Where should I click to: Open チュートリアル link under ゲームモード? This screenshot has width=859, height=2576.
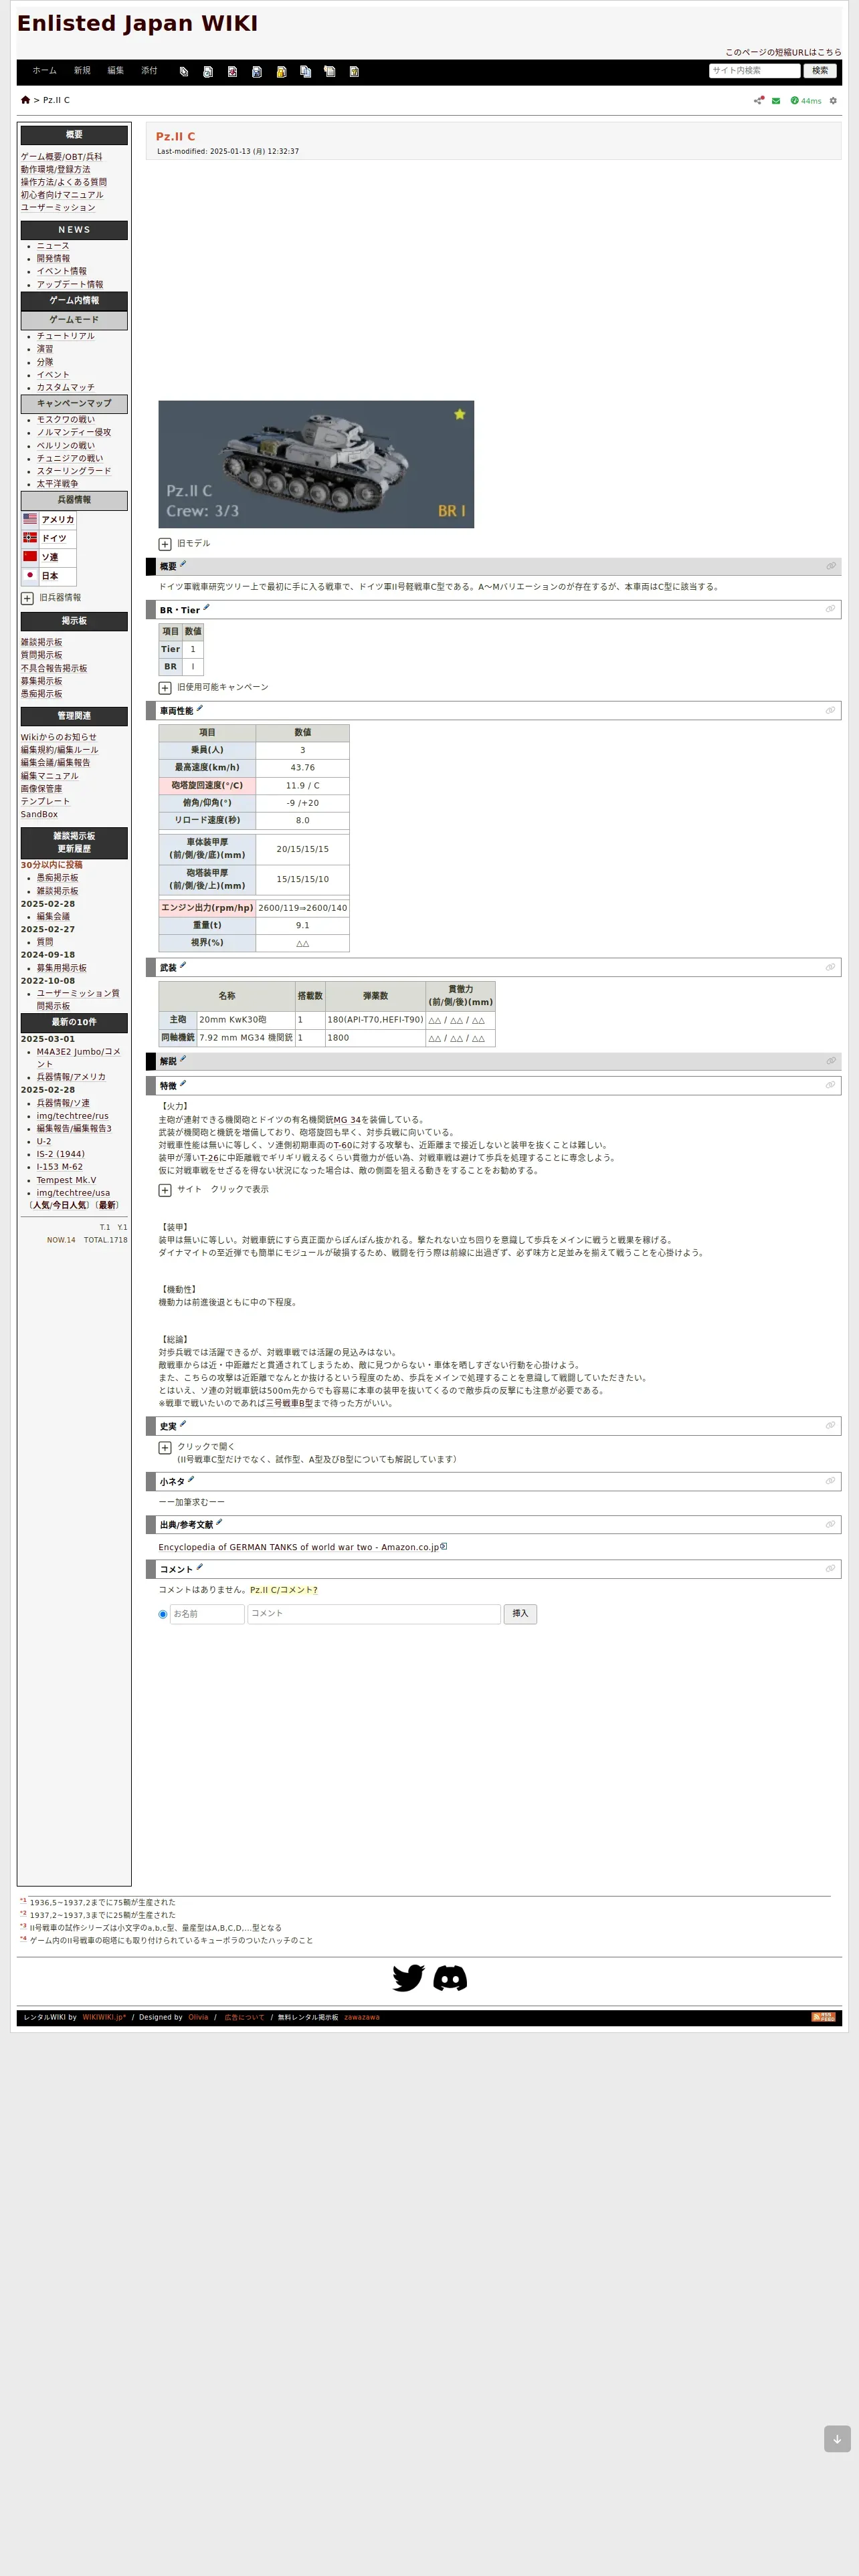tap(66, 336)
